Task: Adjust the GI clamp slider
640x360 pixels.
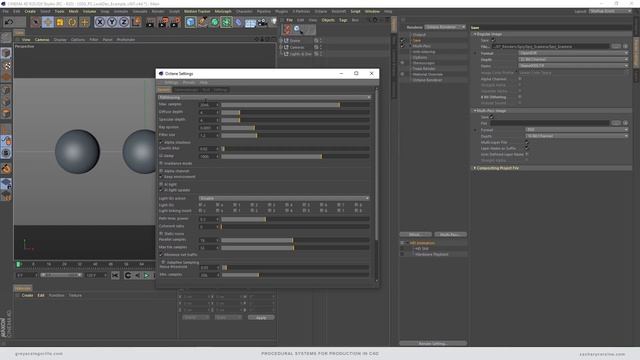Action: (296, 156)
